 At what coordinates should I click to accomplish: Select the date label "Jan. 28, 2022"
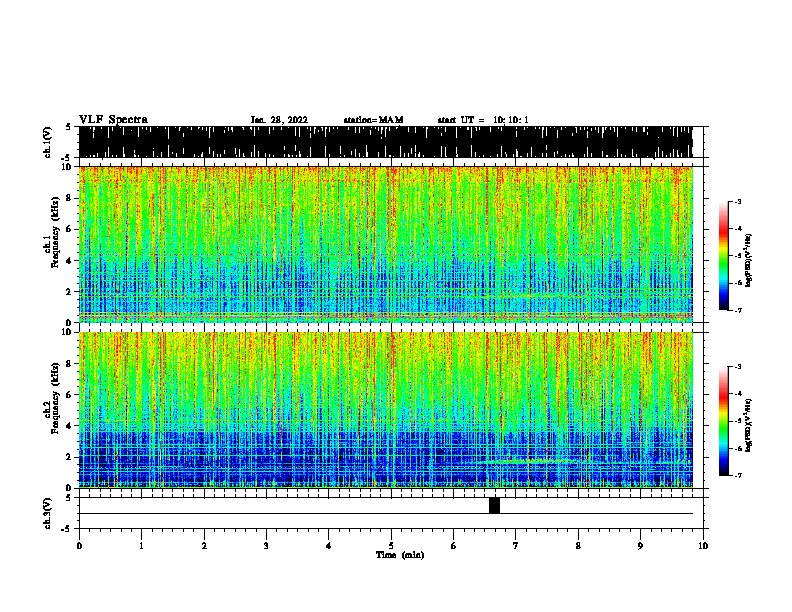click(x=279, y=120)
